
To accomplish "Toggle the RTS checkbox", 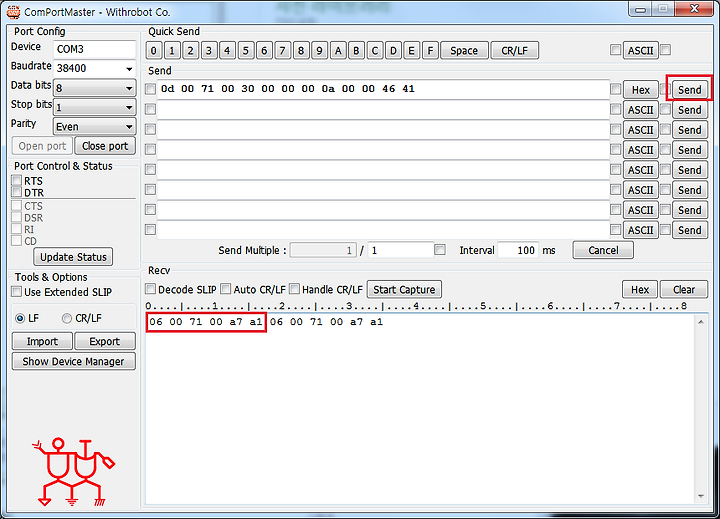I will [17, 180].
